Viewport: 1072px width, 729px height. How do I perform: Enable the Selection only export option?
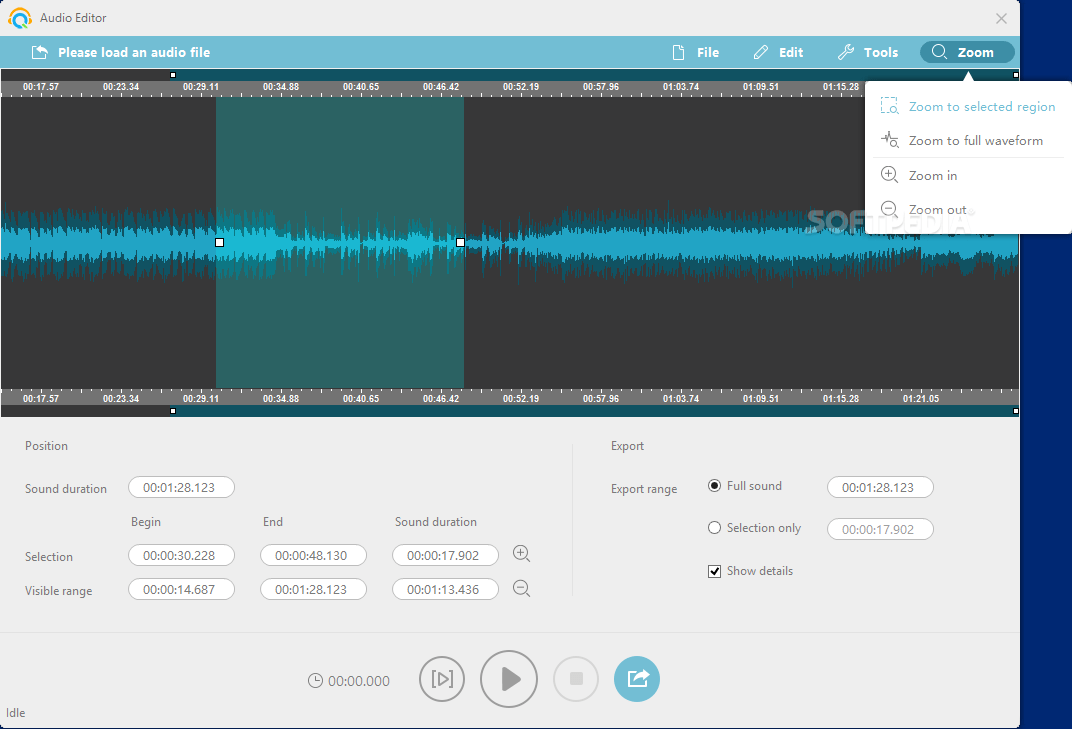tap(715, 527)
